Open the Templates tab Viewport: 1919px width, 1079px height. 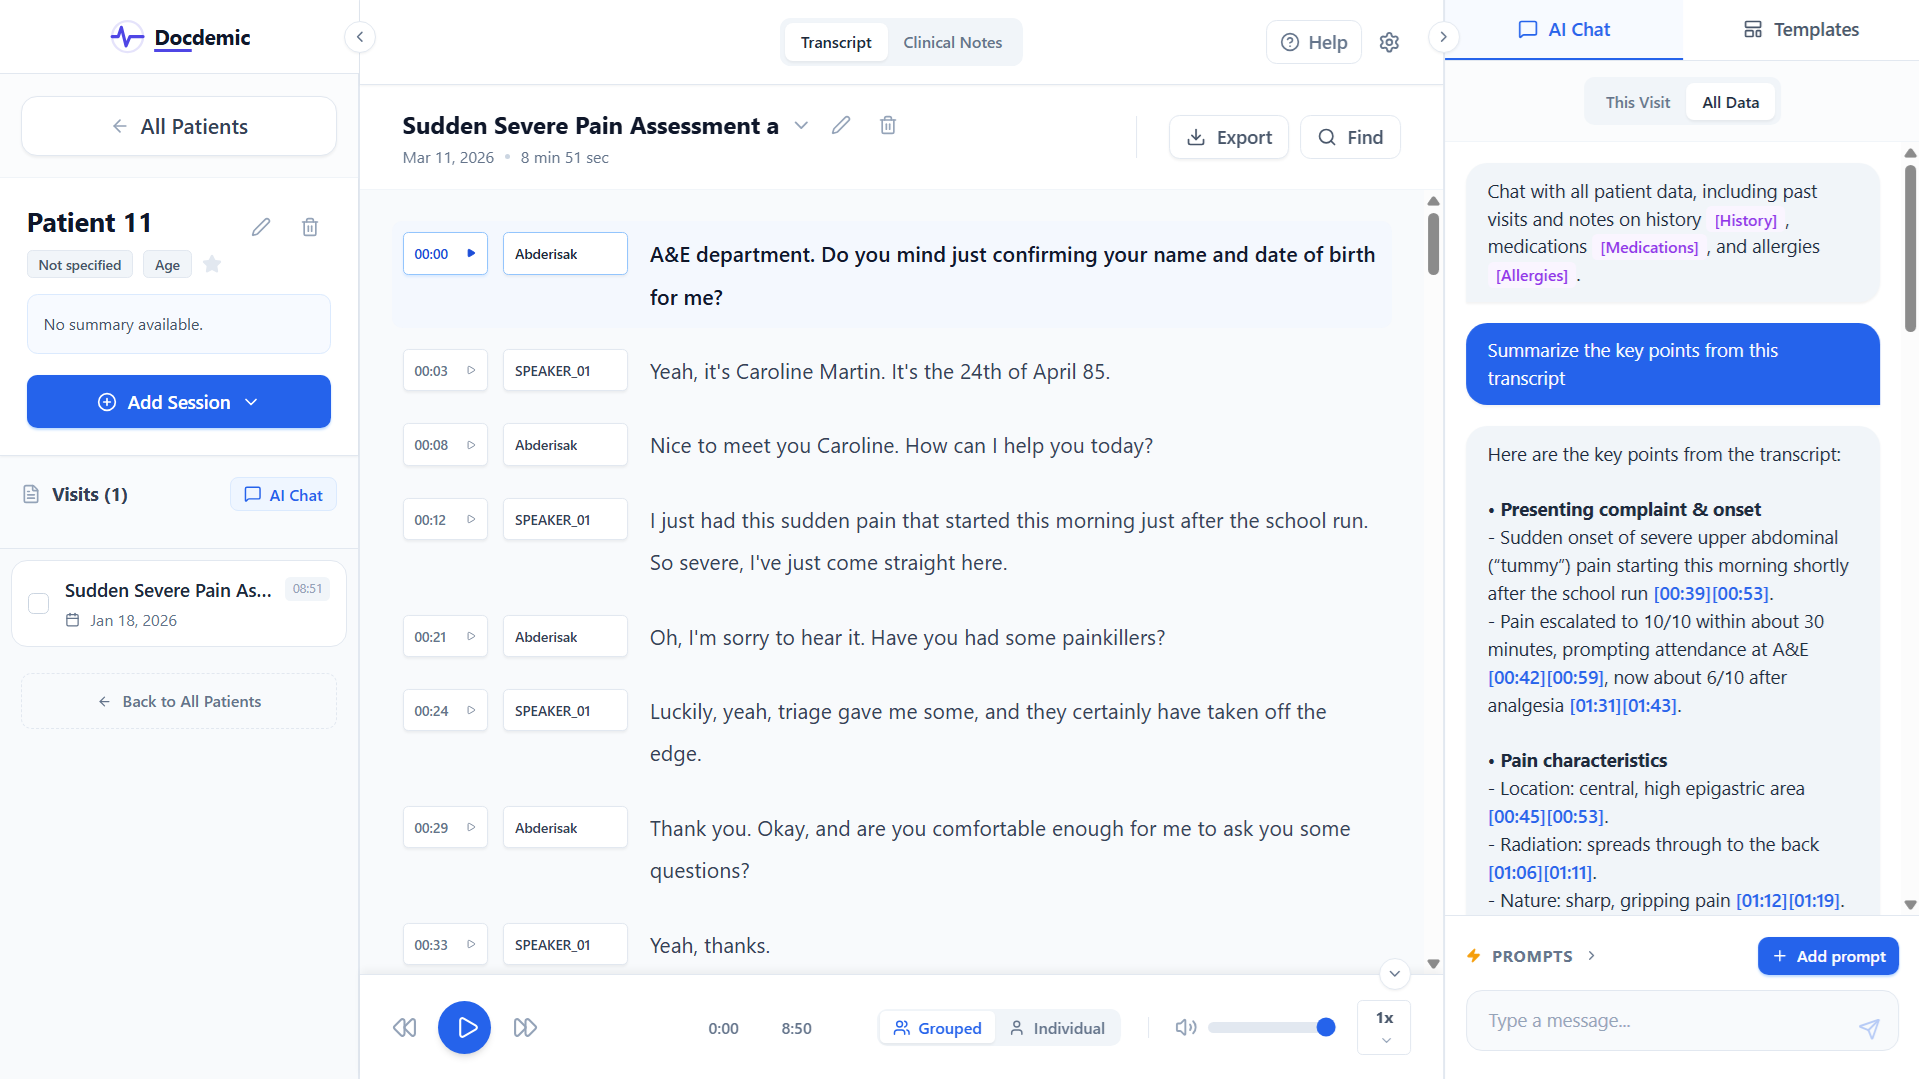pyautogui.click(x=1801, y=30)
